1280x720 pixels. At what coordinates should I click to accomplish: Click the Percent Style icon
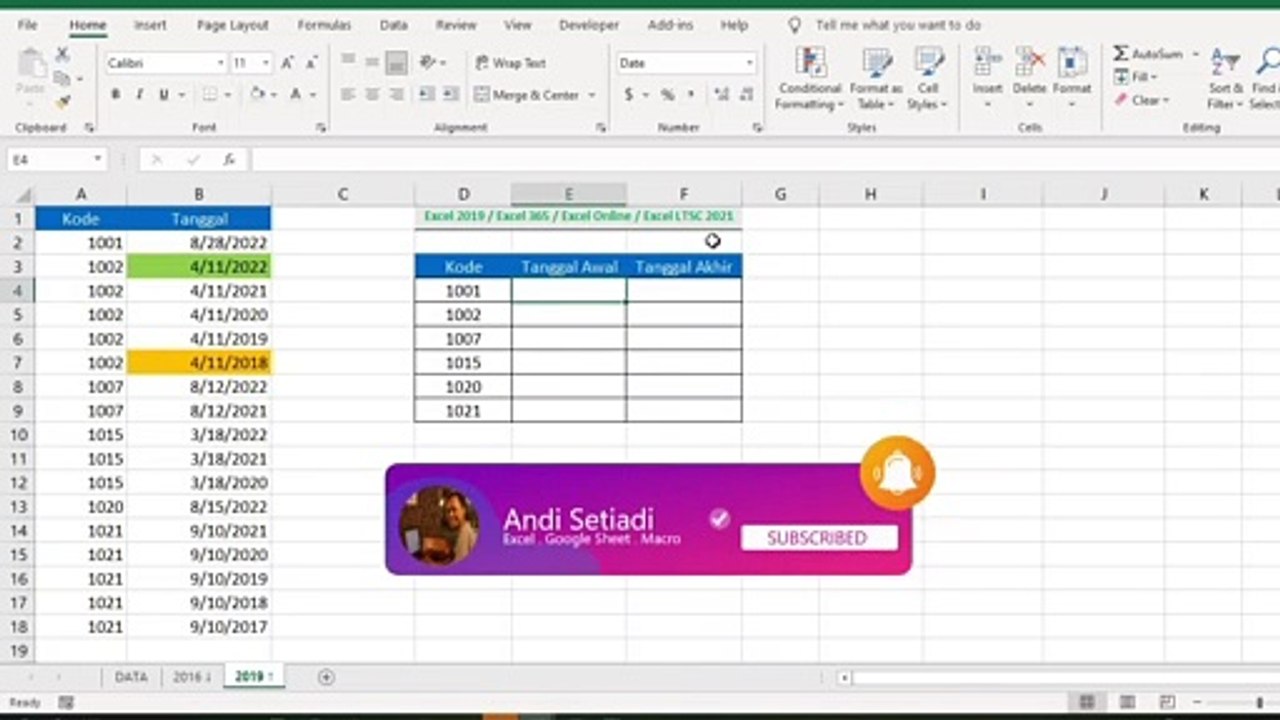coord(667,95)
